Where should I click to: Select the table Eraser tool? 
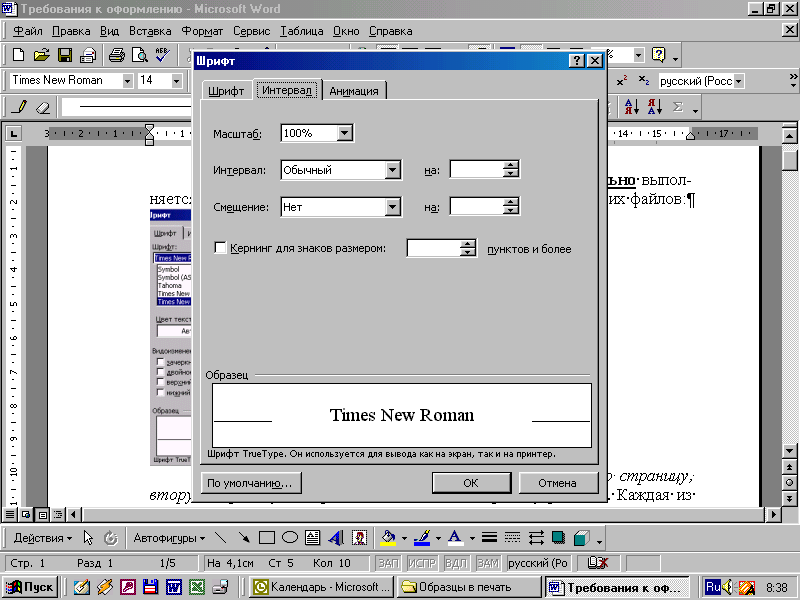43,107
